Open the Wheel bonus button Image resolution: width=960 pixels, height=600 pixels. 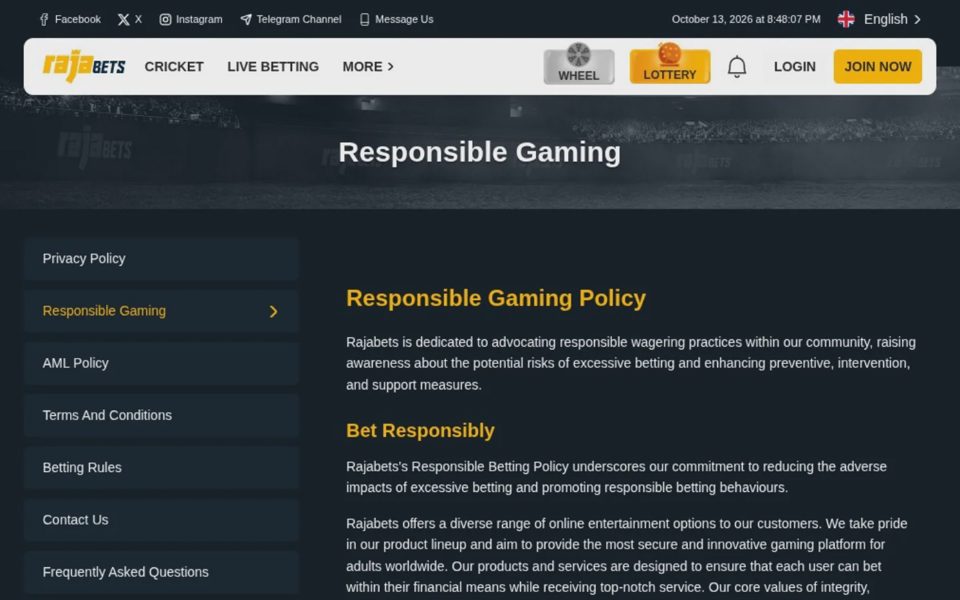click(x=579, y=66)
